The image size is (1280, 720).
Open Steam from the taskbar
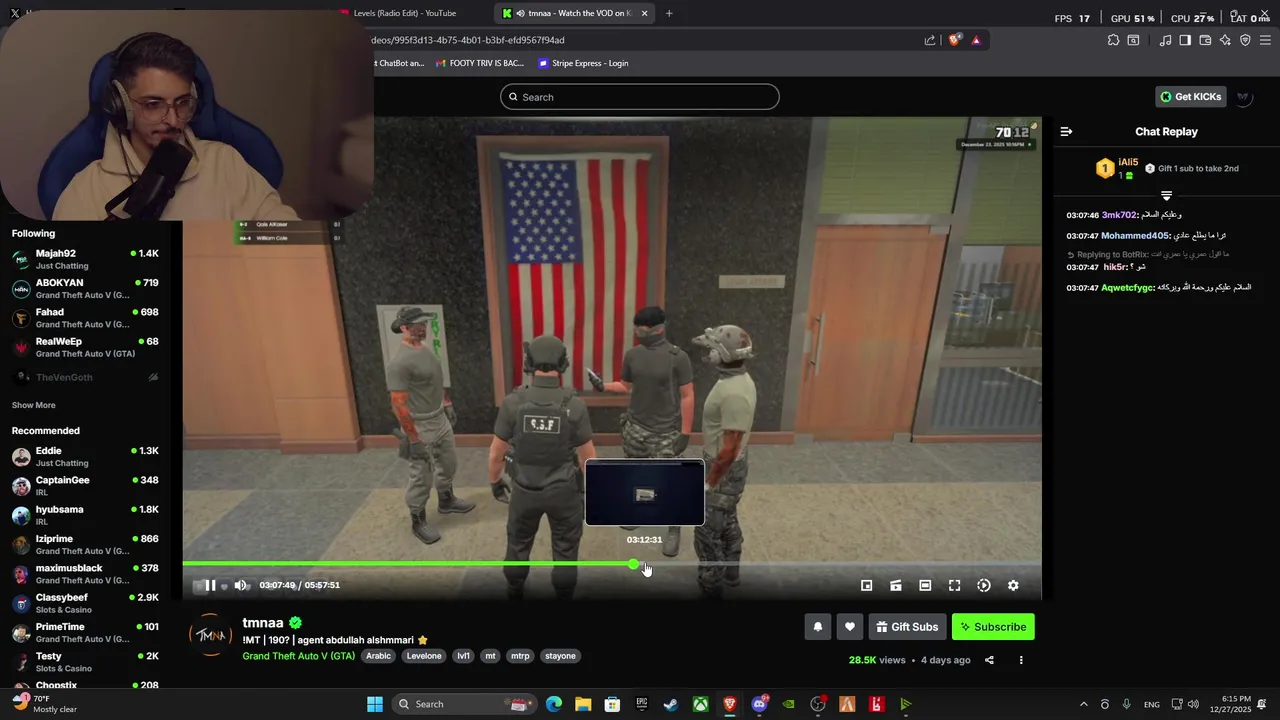pyautogui.click(x=671, y=704)
